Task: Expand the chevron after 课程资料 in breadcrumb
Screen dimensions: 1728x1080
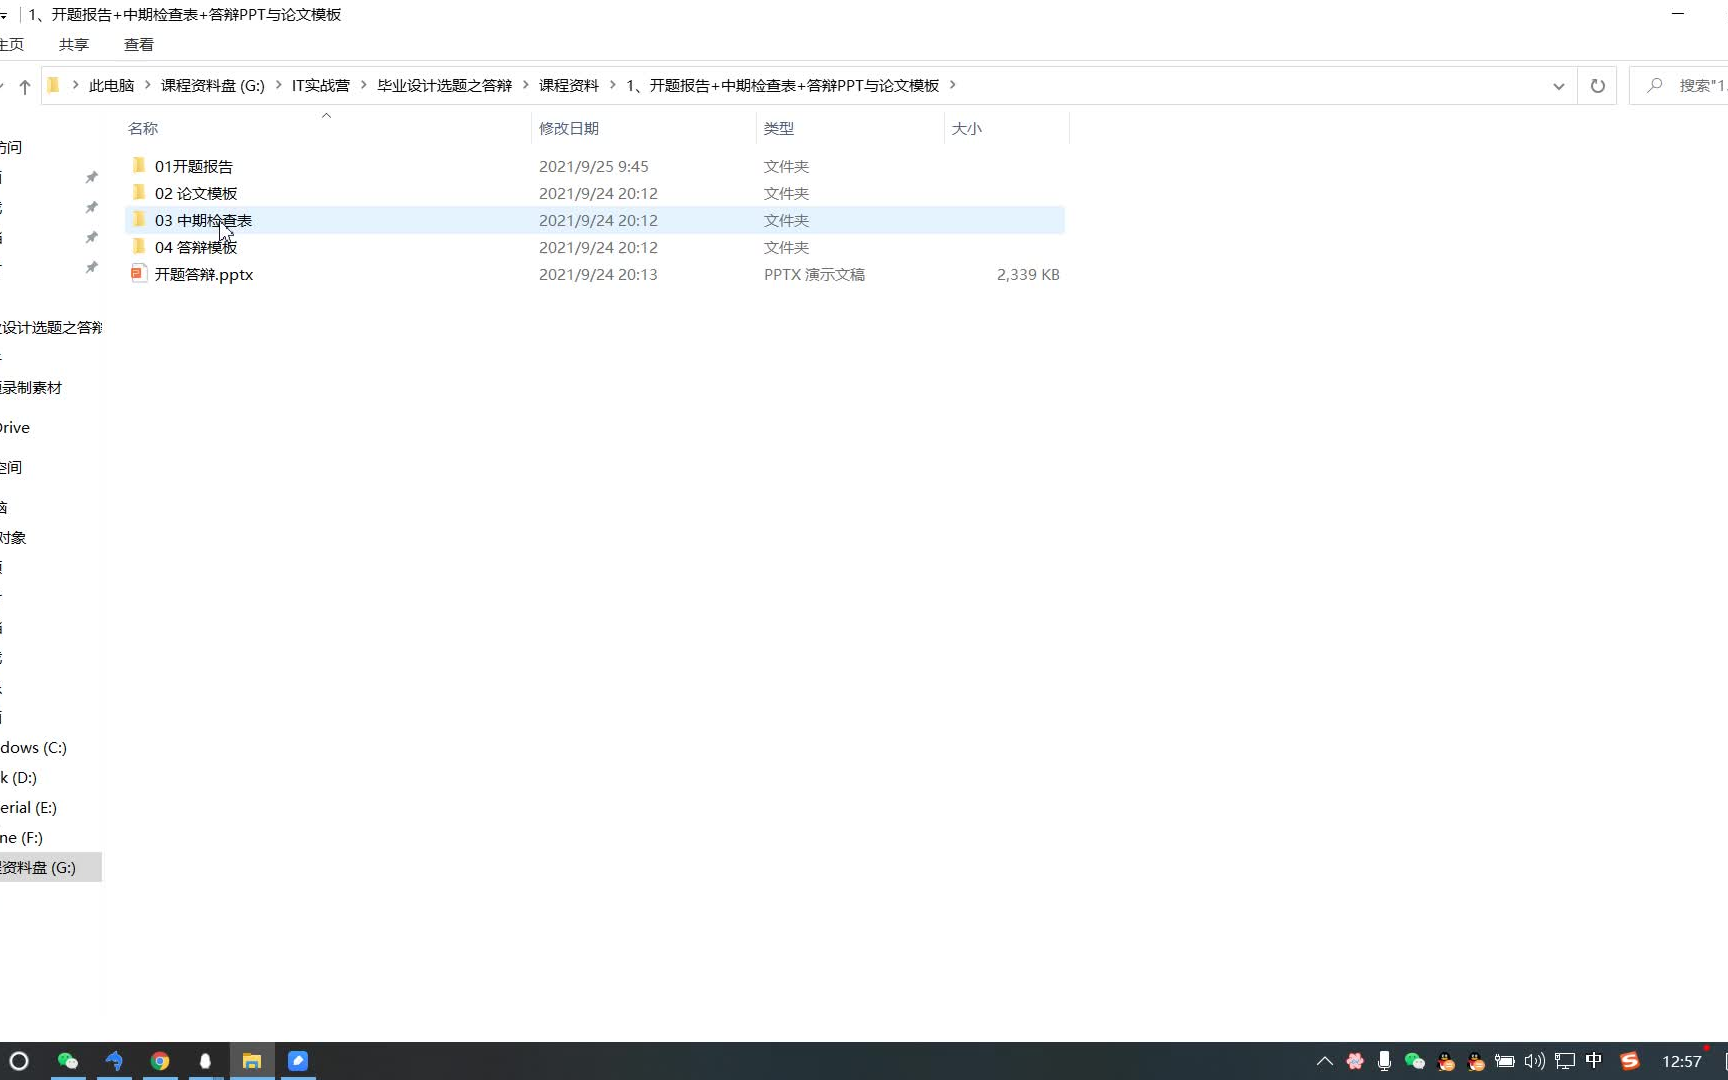Action: click(x=613, y=85)
